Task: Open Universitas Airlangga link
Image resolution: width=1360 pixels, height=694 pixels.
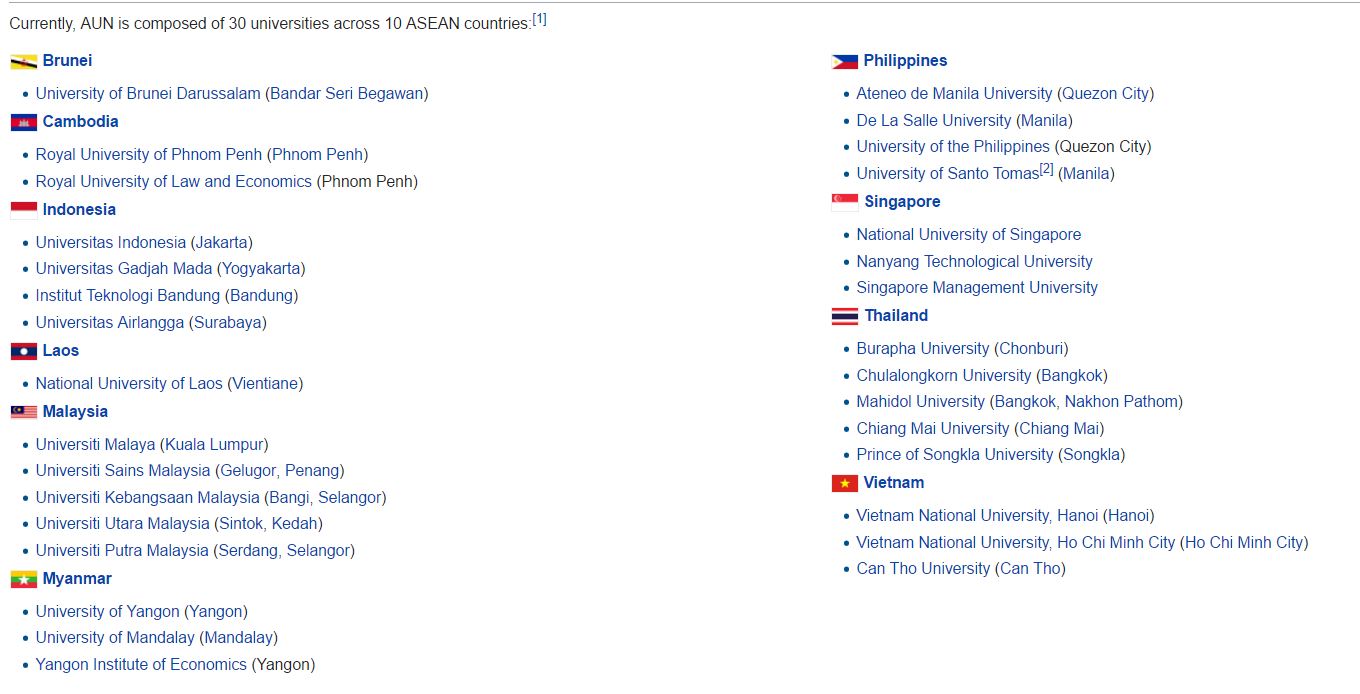Action: pos(110,323)
